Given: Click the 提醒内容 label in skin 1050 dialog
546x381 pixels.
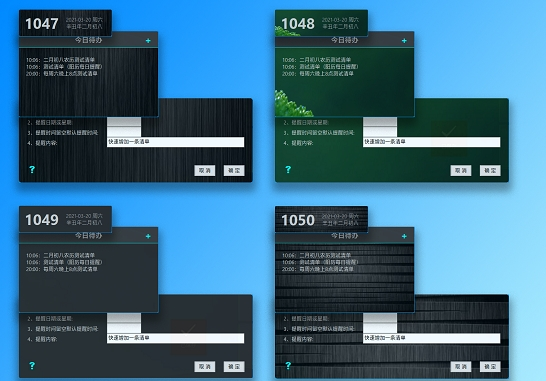Looking at the screenshot, I should click(x=302, y=339).
